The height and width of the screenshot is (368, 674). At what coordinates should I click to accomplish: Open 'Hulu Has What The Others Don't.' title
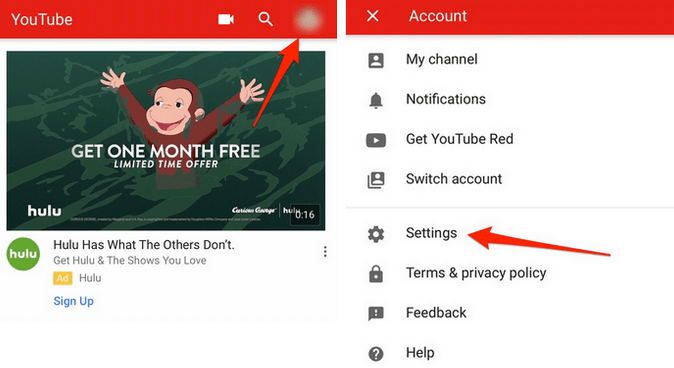[144, 245]
